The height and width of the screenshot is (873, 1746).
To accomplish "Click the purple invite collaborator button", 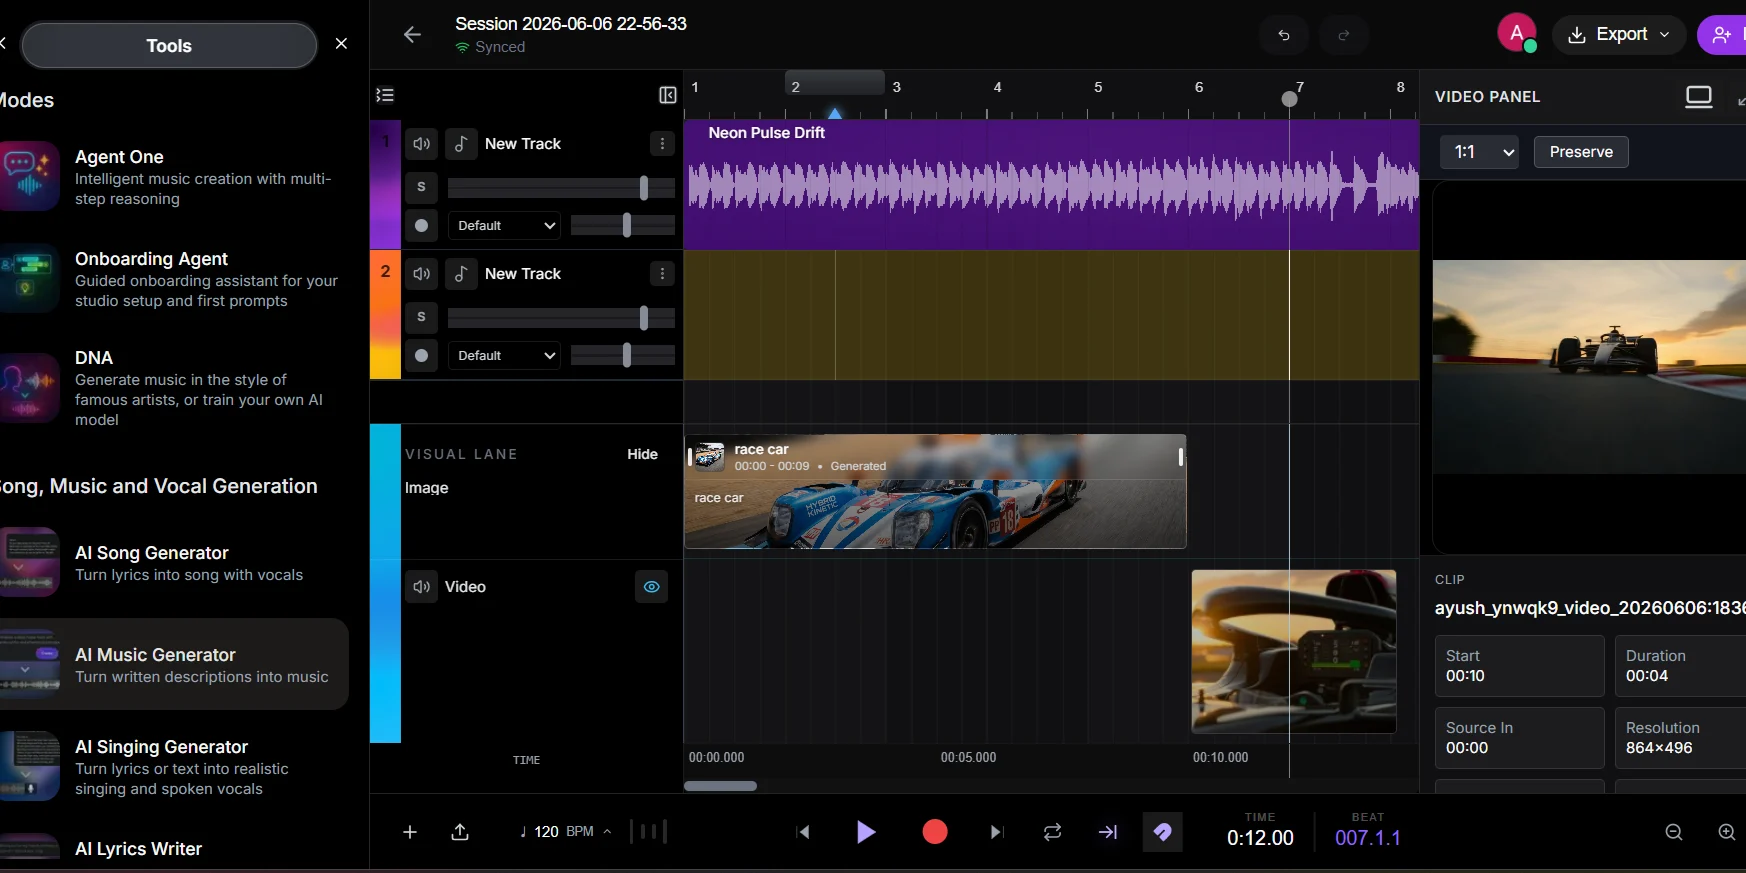I will pos(1722,35).
